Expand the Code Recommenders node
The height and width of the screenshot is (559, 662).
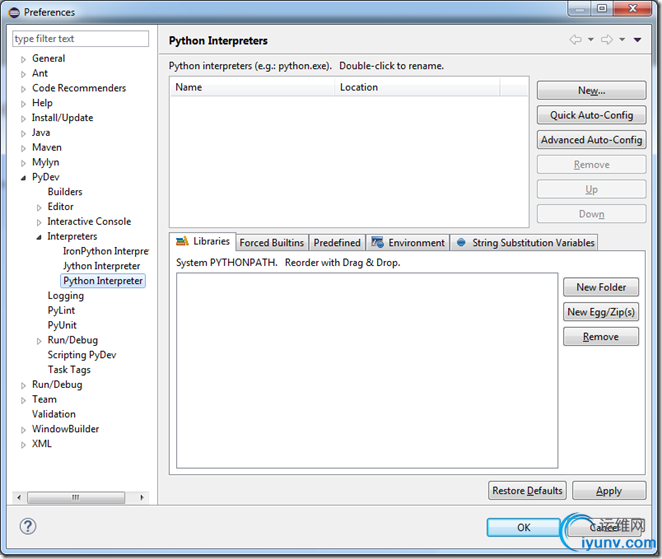[23, 89]
